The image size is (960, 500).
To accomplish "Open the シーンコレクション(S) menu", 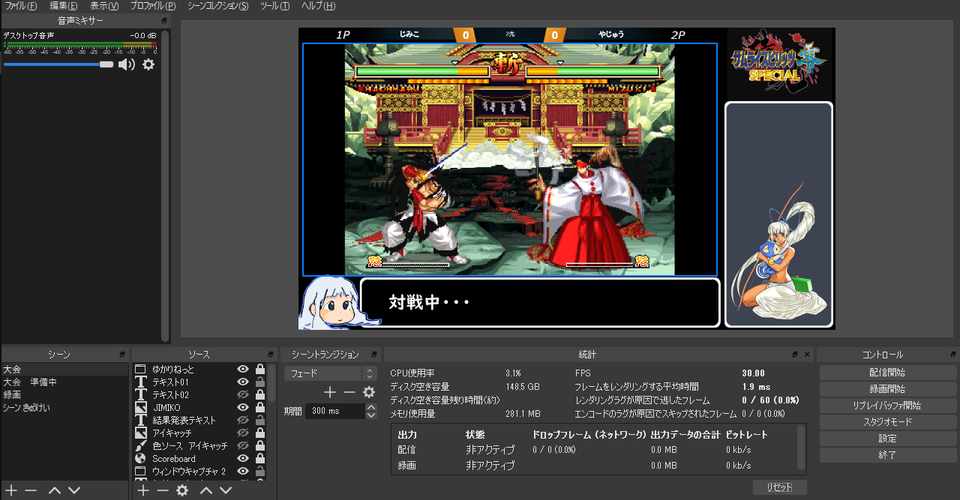I will pos(218,6).
